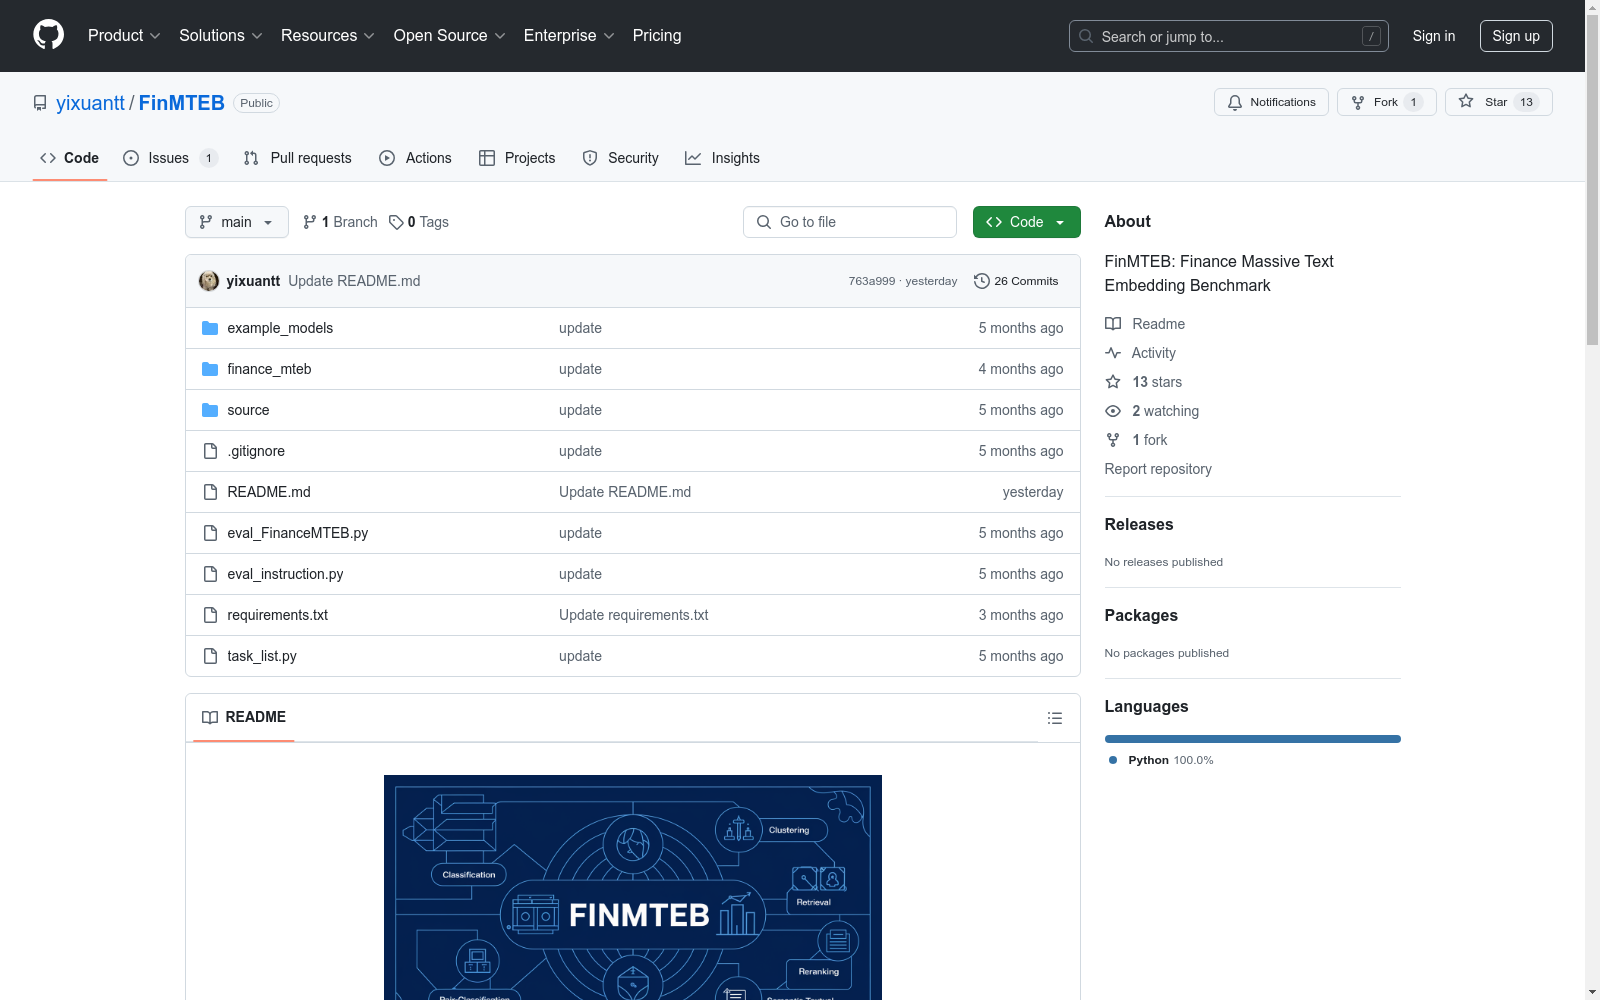Image resolution: width=1600 pixels, height=1000 pixels.
Task: Open the green Code dropdown button
Action: (x=1026, y=222)
